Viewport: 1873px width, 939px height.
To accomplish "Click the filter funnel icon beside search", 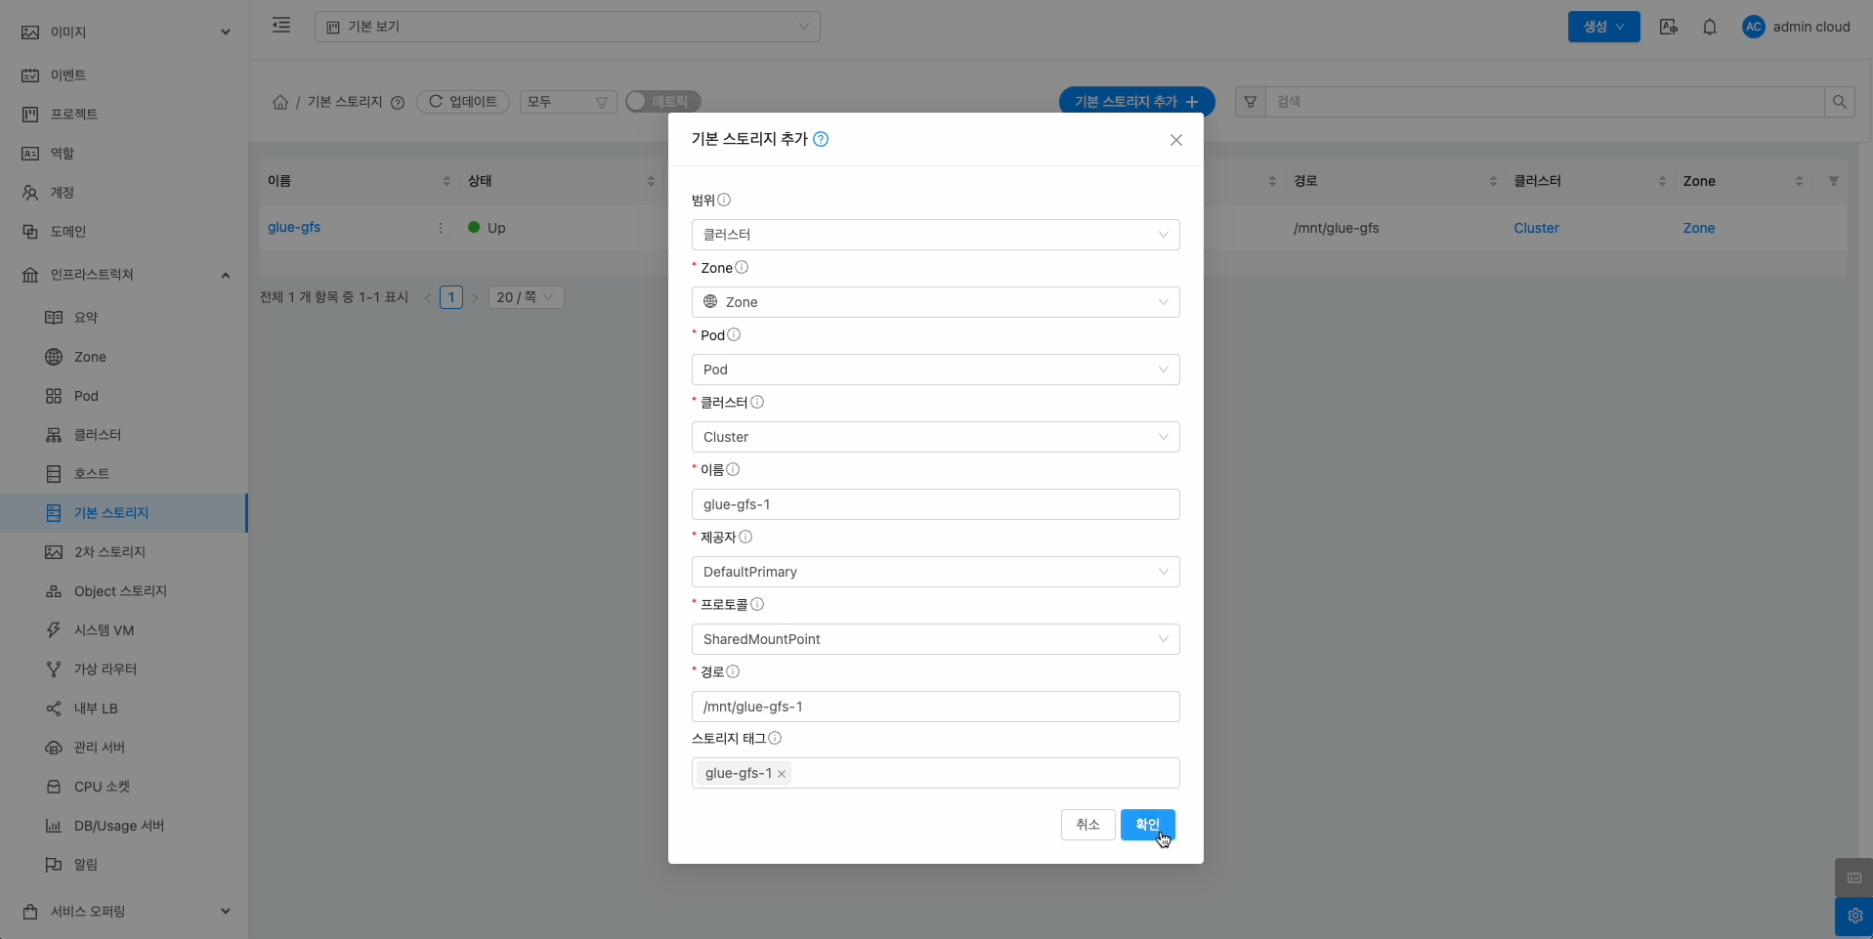I will click(1250, 102).
